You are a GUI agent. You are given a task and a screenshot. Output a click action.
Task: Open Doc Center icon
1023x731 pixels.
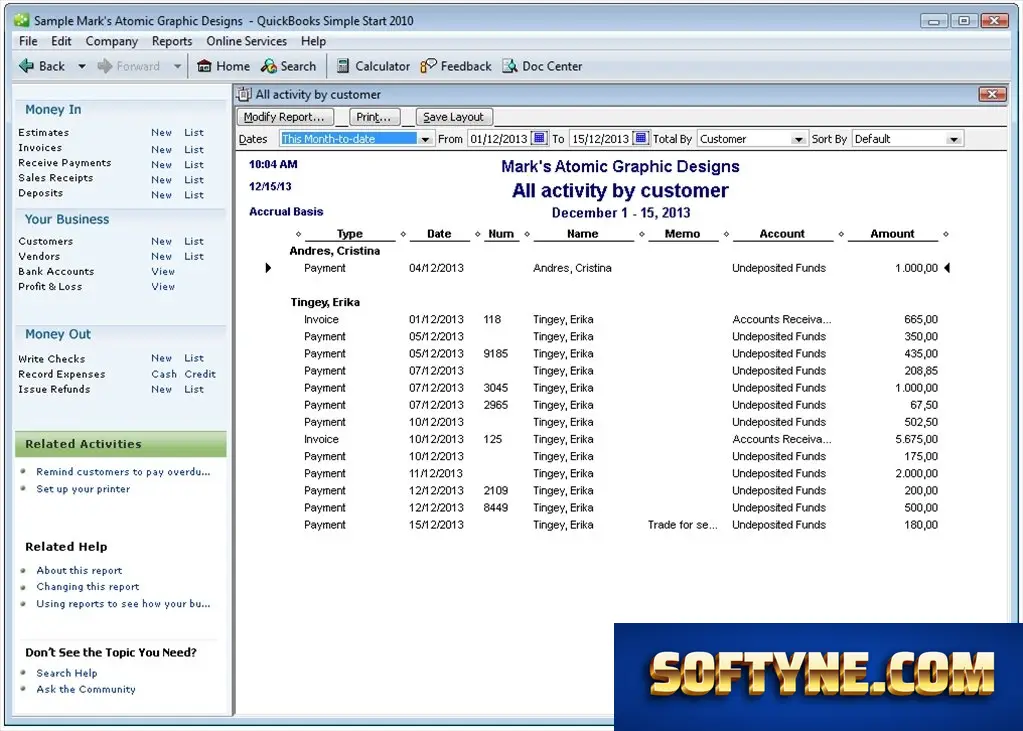(x=510, y=66)
